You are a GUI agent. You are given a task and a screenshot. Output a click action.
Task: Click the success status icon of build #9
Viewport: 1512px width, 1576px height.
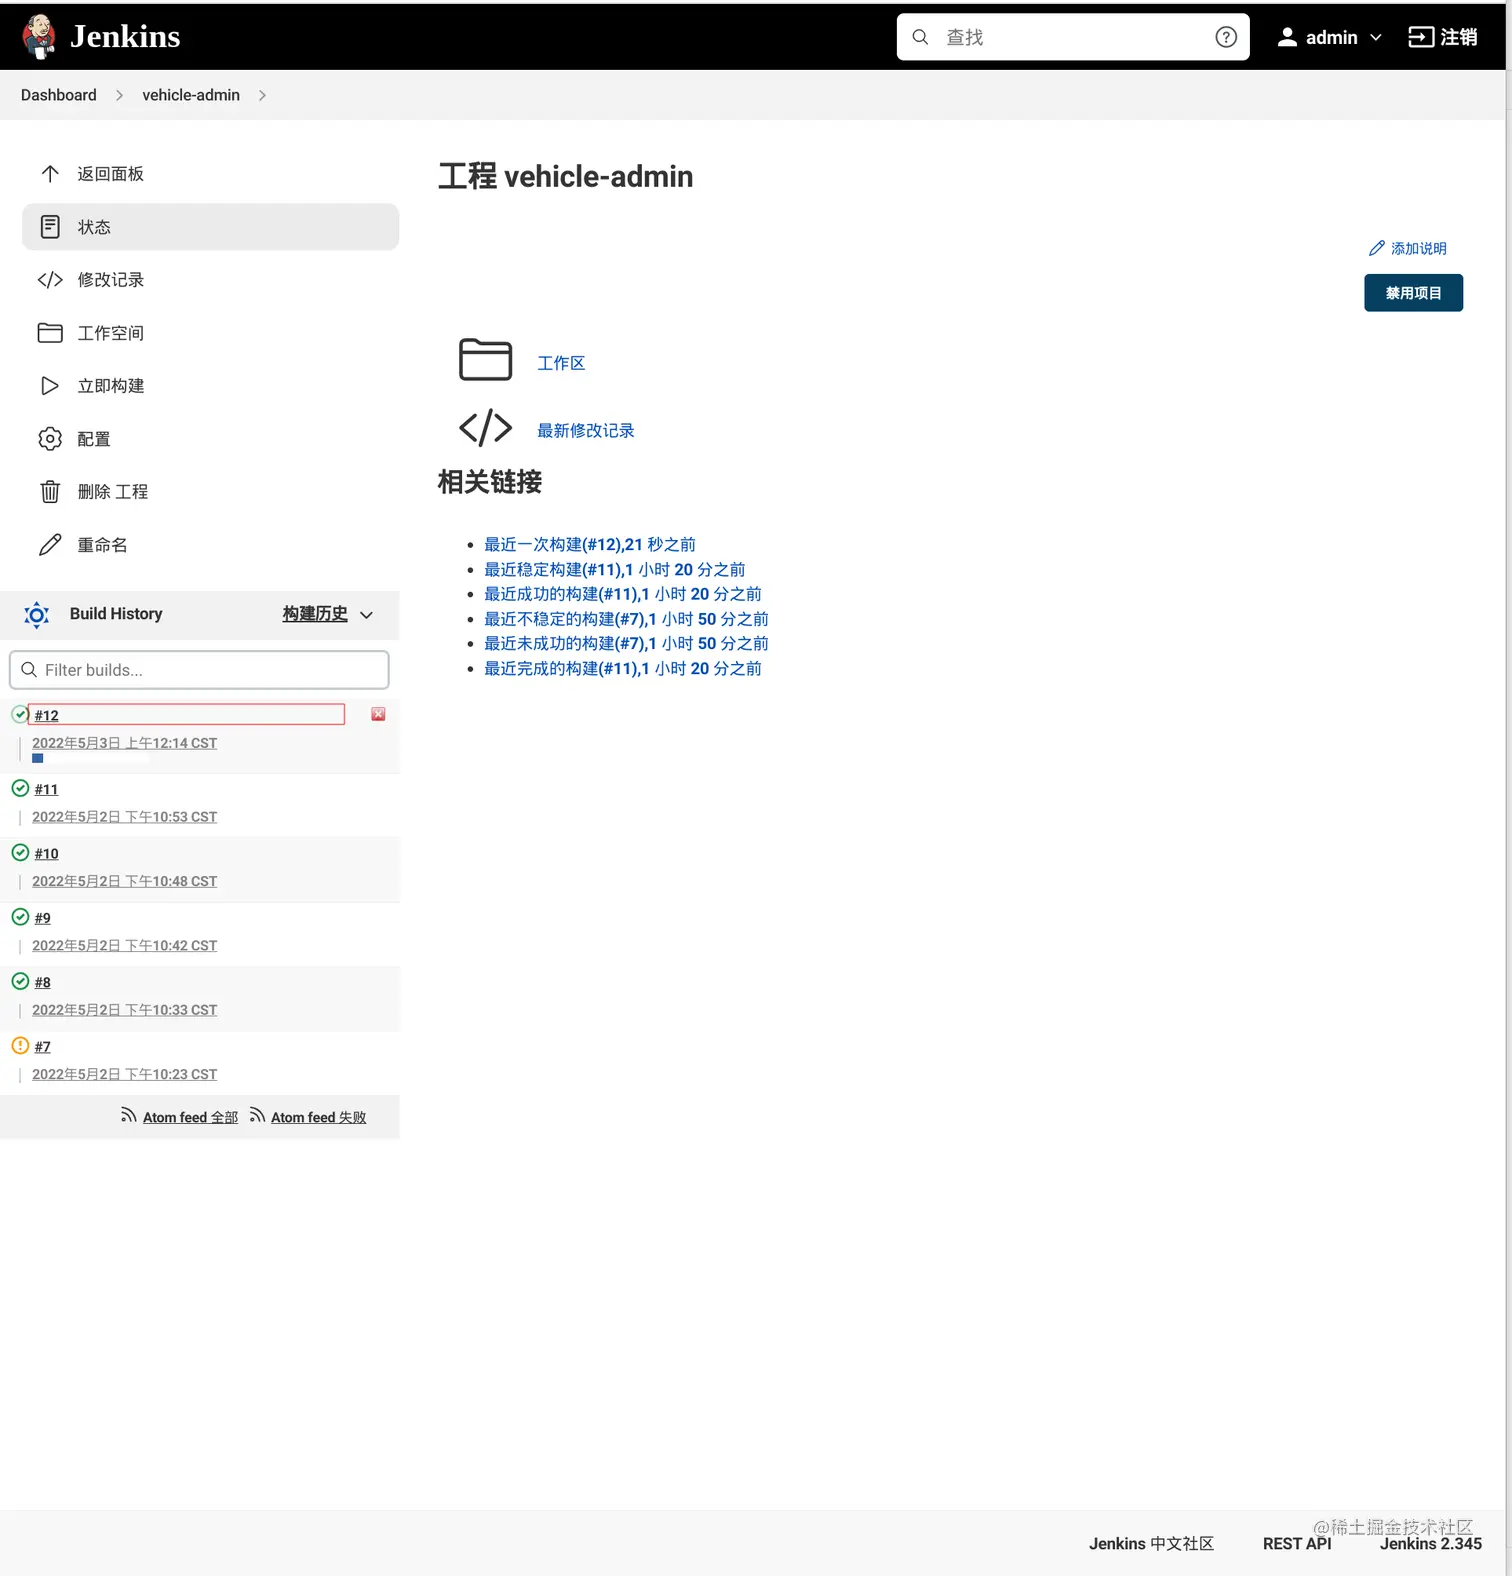click(20, 917)
